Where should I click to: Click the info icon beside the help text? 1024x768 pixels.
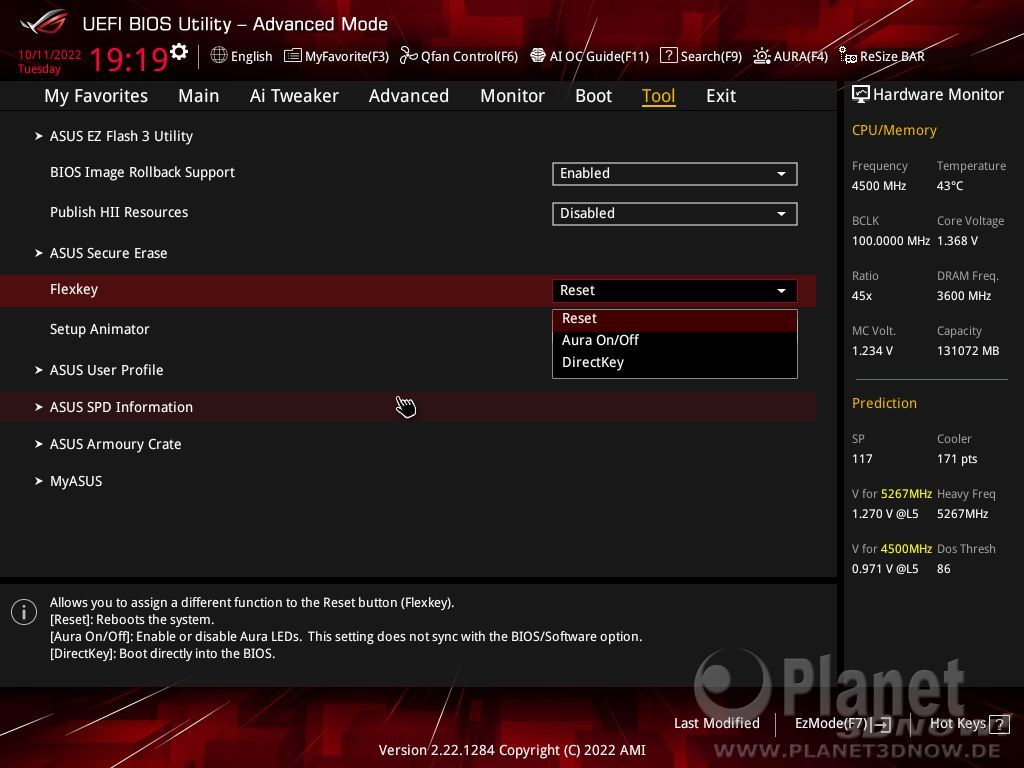[x=24, y=612]
